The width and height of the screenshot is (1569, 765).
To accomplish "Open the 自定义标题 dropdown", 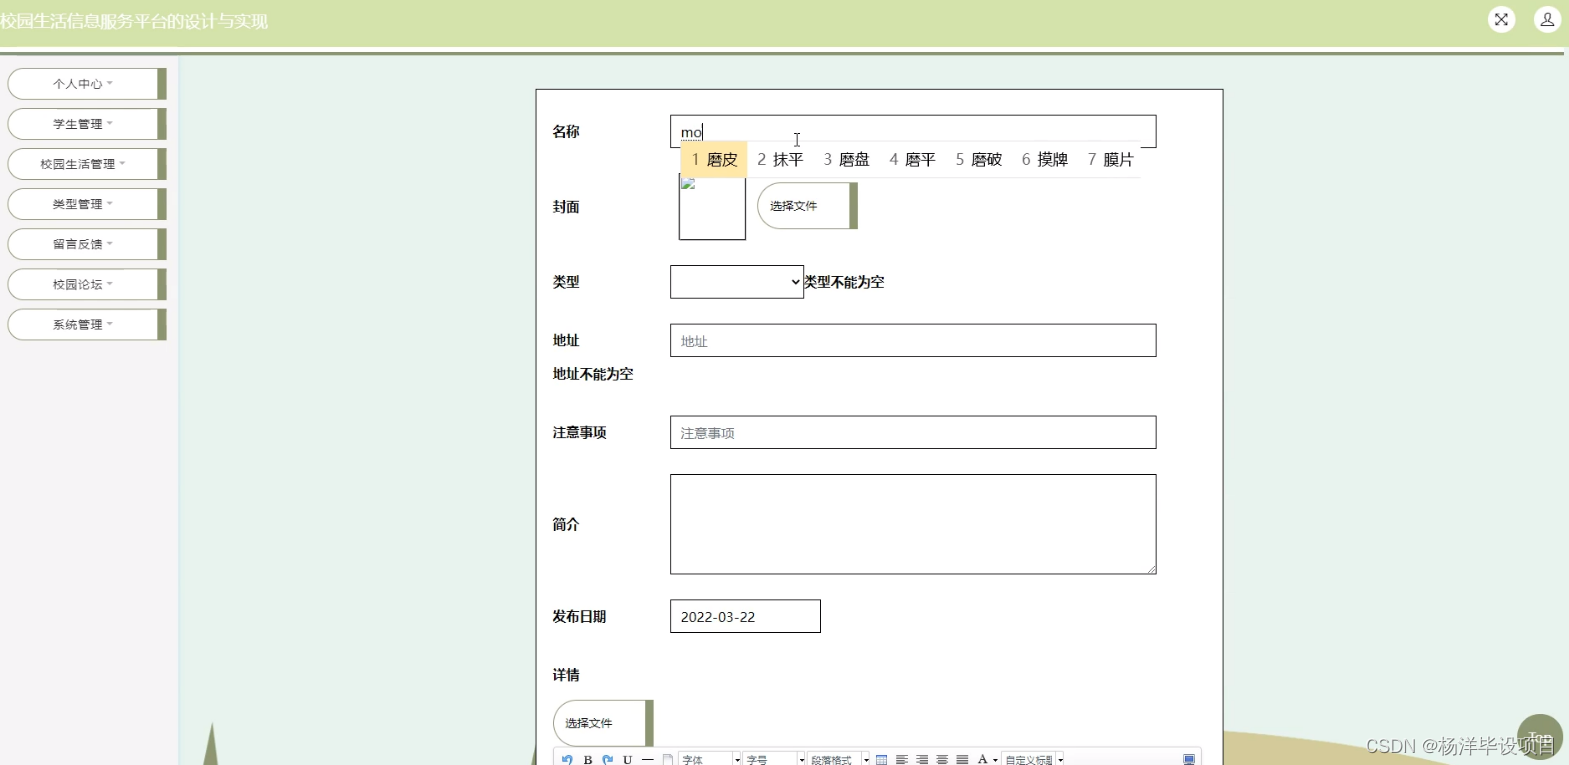I will [x=1033, y=760].
